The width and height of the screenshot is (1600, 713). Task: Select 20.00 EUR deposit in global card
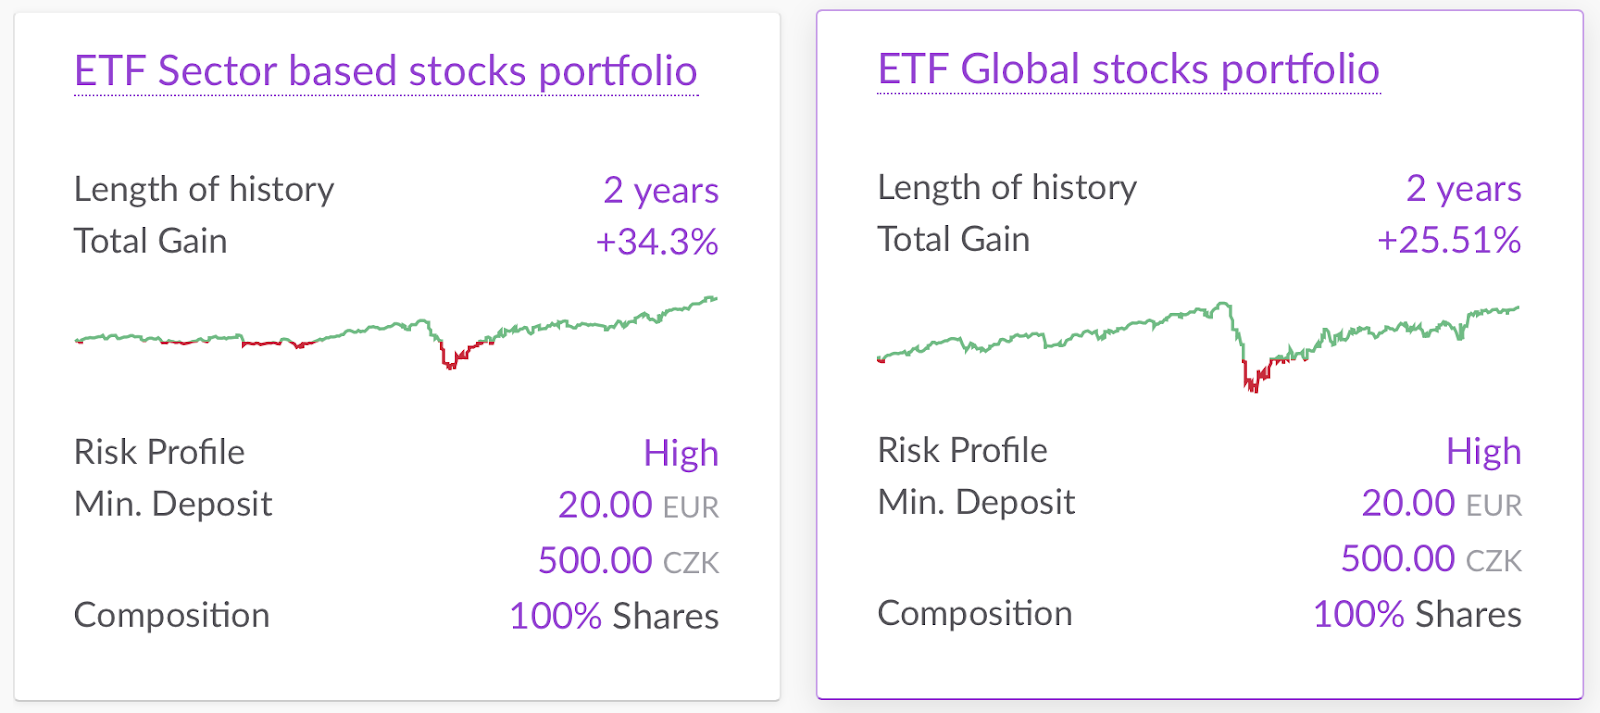pyautogui.click(x=1442, y=503)
